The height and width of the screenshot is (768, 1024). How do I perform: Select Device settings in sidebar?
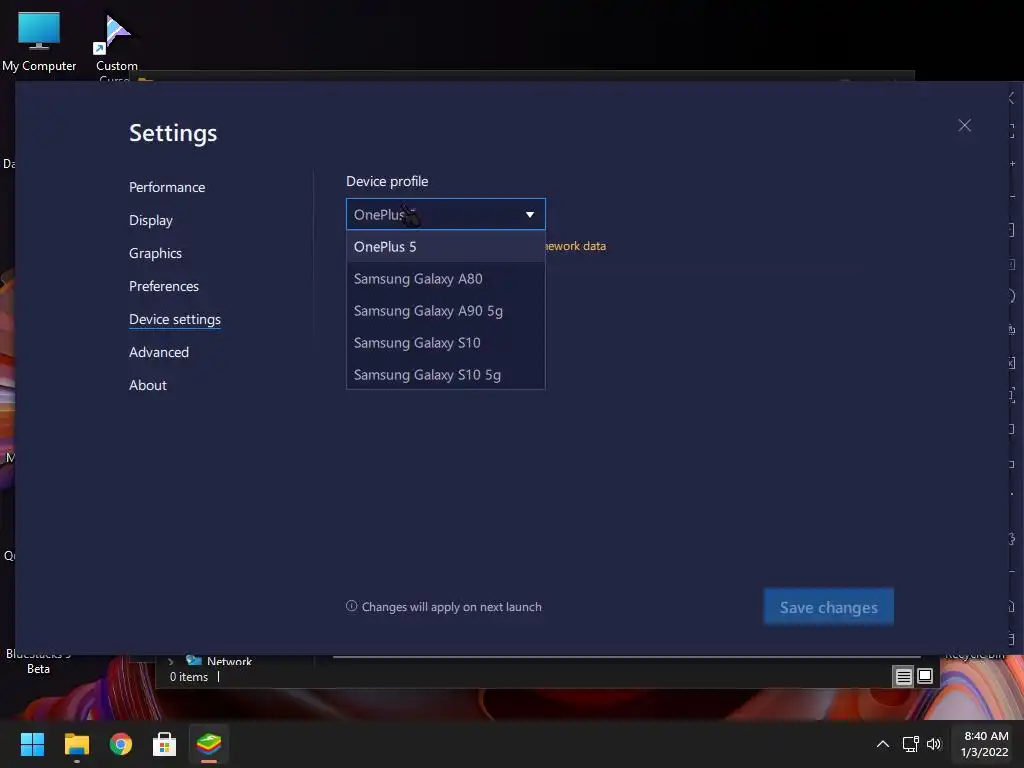click(174, 319)
